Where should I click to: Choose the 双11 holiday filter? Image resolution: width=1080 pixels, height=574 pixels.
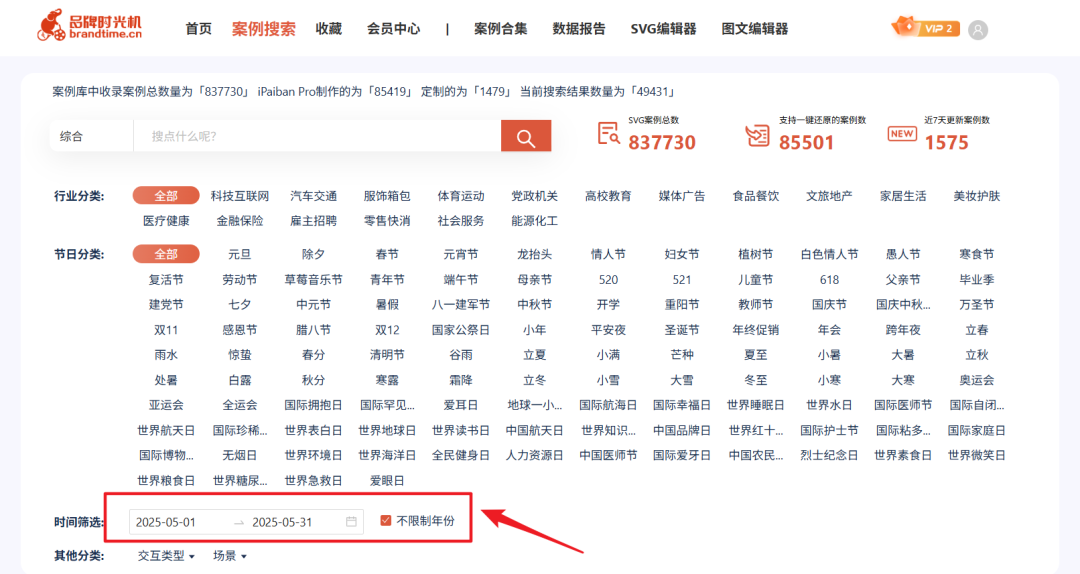[x=166, y=330]
